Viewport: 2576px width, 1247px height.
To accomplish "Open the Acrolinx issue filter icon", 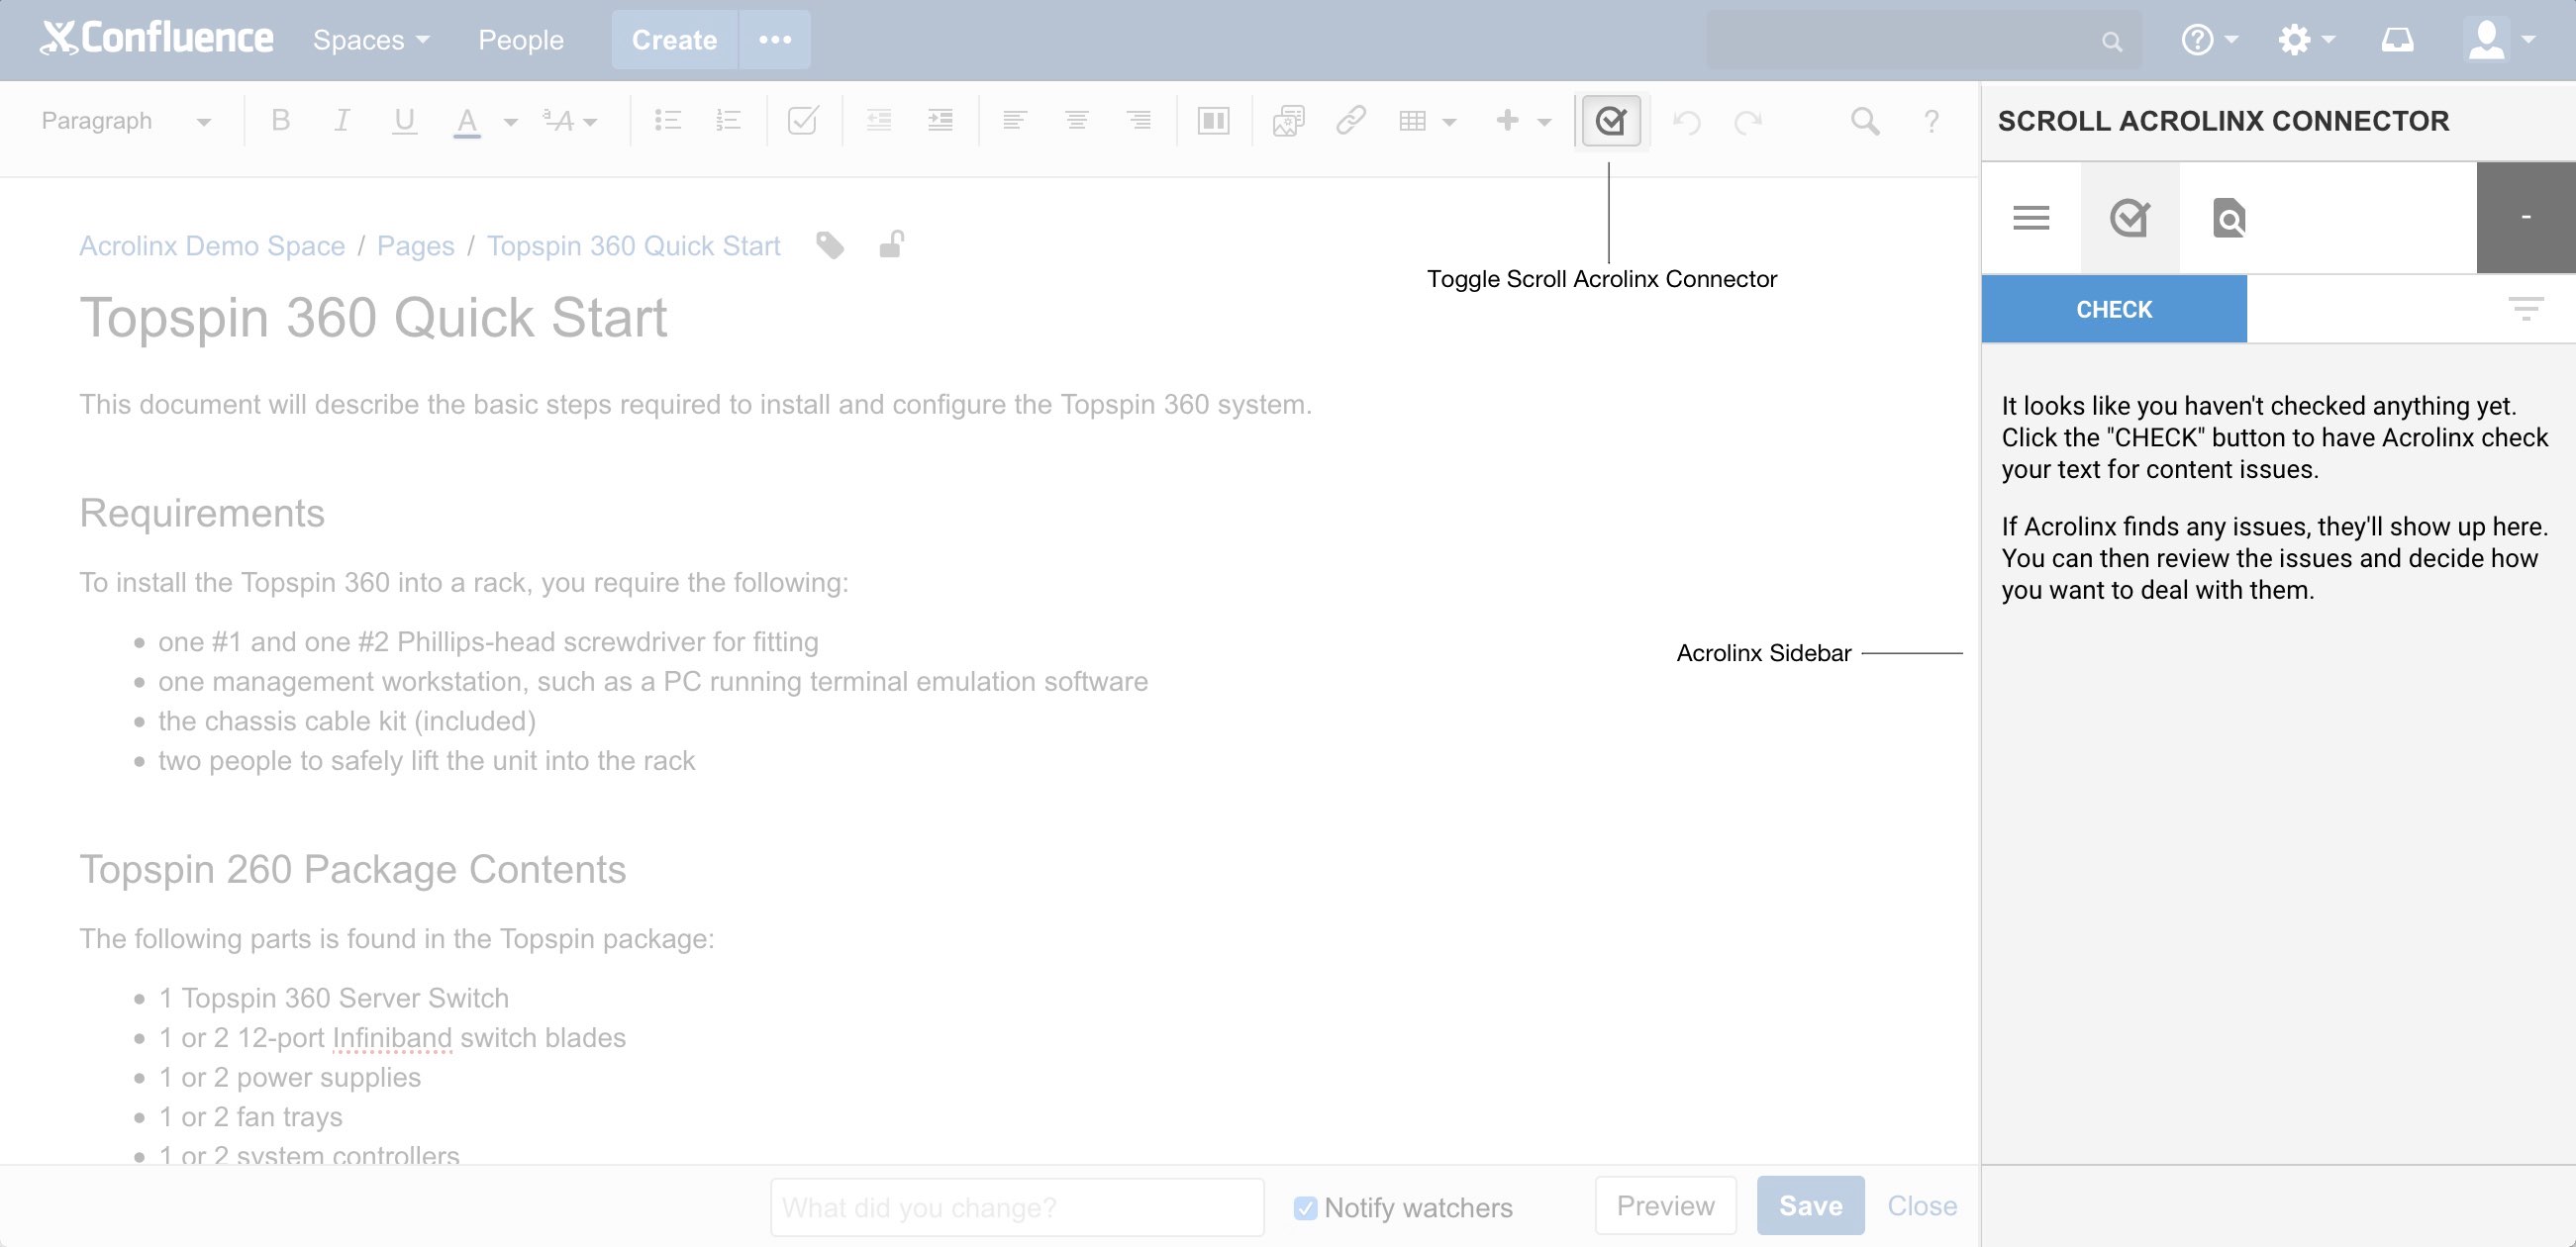I will [2525, 309].
